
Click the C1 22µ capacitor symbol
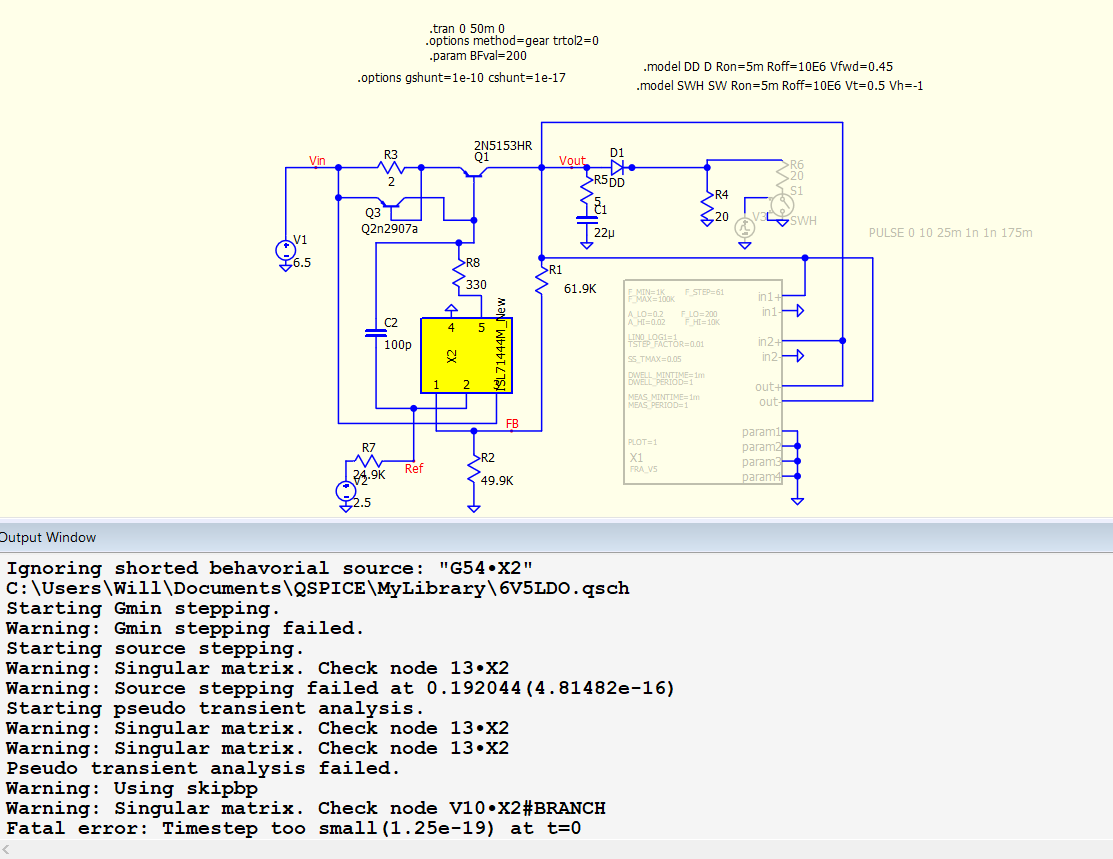point(587,222)
